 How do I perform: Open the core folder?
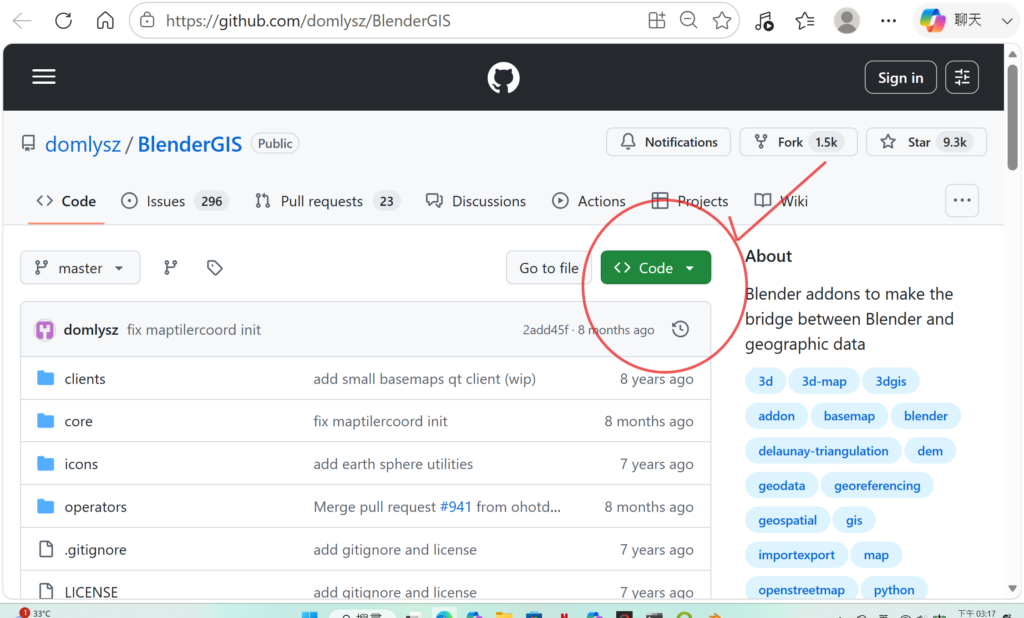(x=78, y=421)
